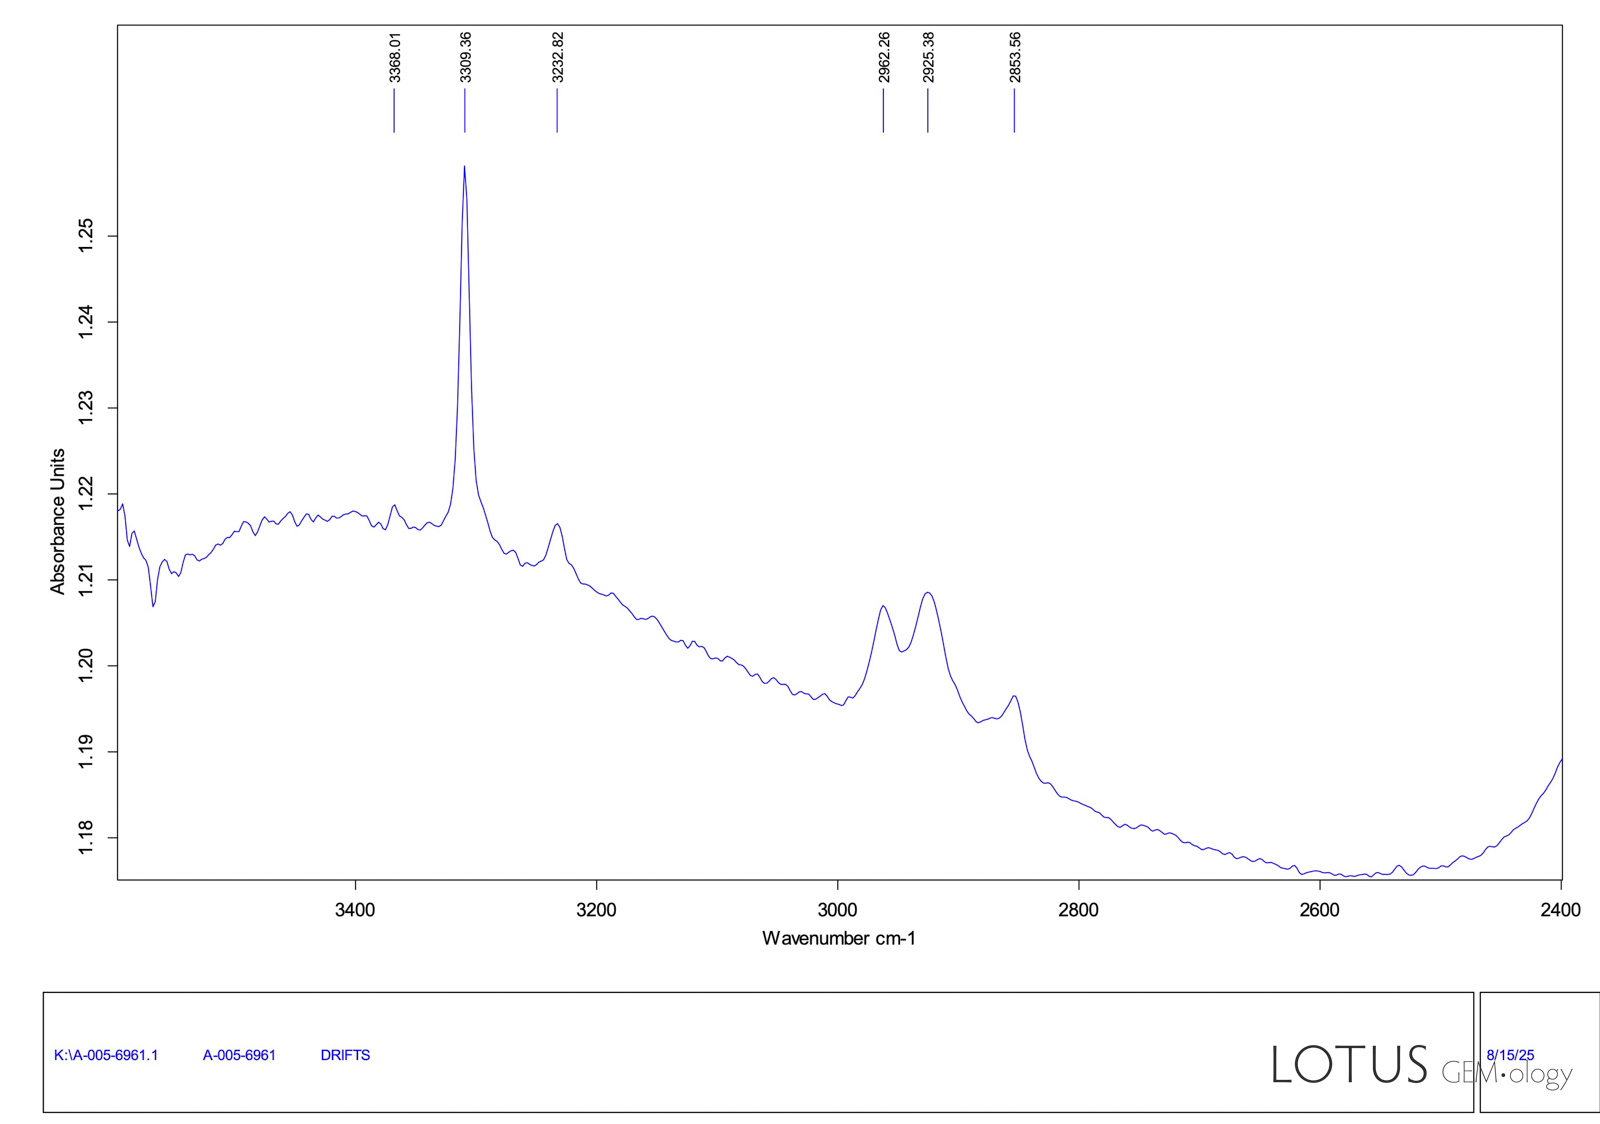Click the tip of the tallest spectrum peak
Viewport: 1600px width, 1124px height.
465,167
